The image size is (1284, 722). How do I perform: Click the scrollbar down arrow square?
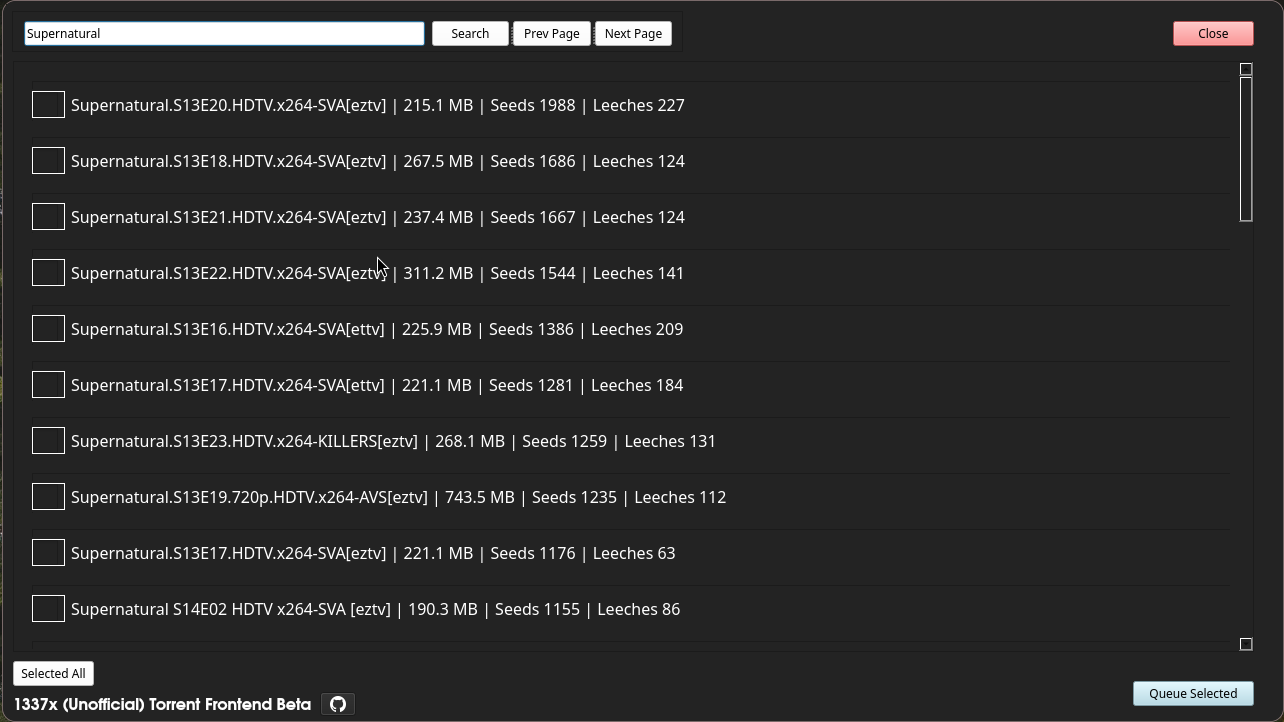click(1246, 644)
